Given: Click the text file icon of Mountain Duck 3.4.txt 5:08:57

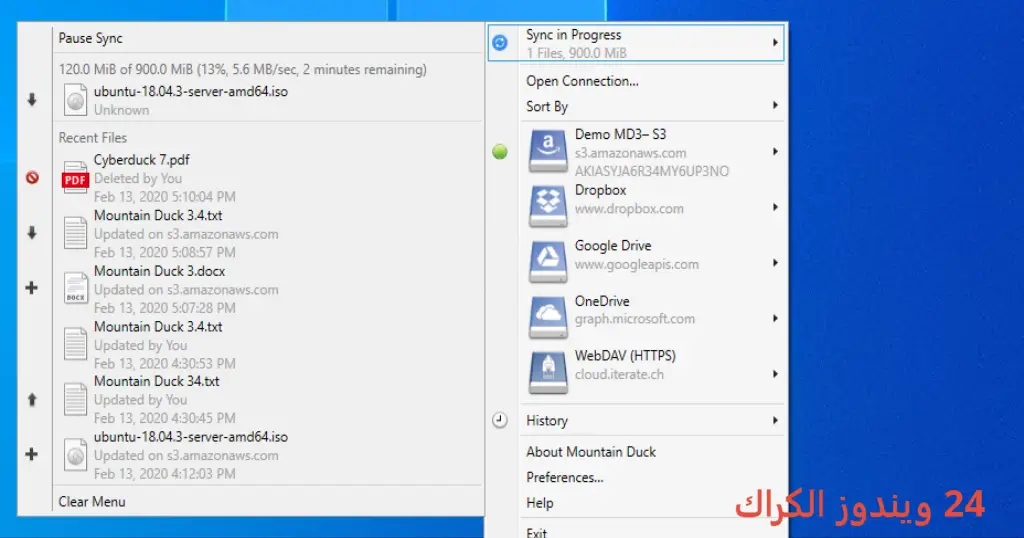Looking at the screenshot, I should [75, 233].
